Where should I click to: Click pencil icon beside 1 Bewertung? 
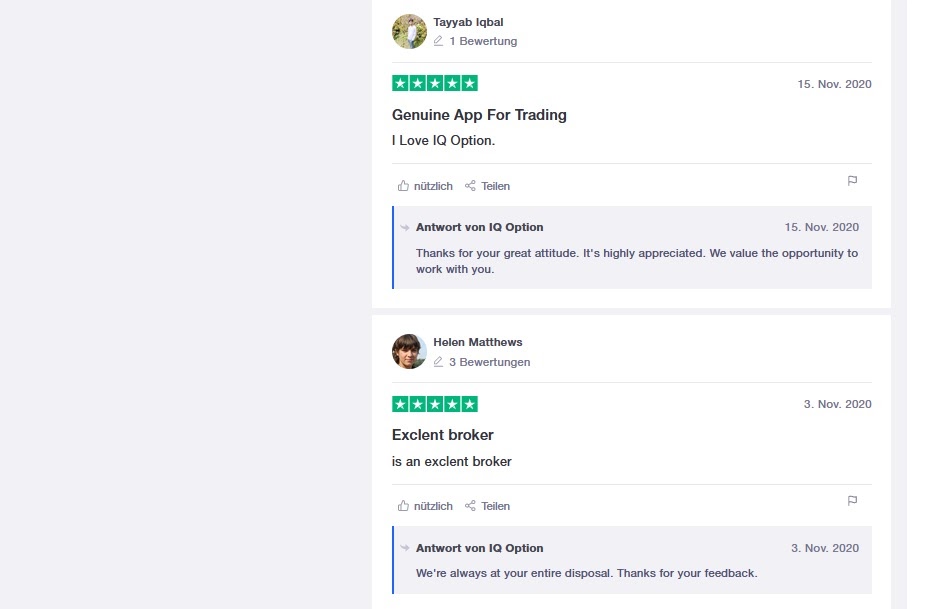tap(438, 41)
